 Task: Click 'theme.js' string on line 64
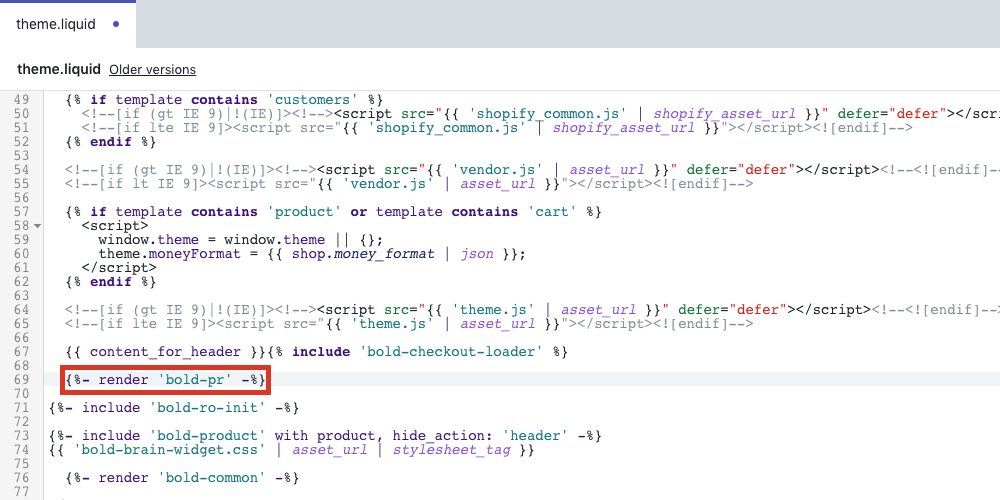pyautogui.click(x=493, y=310)
